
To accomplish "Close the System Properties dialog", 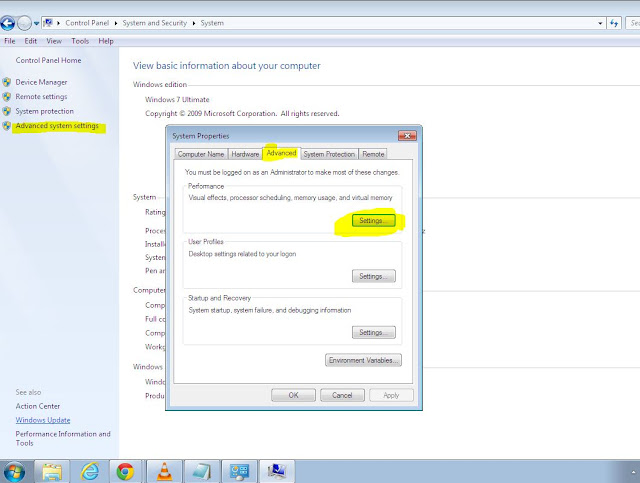I will (x=407, y=136).
